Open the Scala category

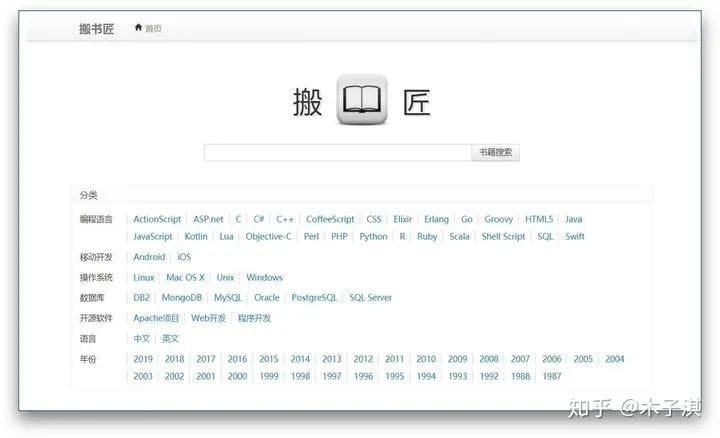pyautogui.click(x=459, y=236)
